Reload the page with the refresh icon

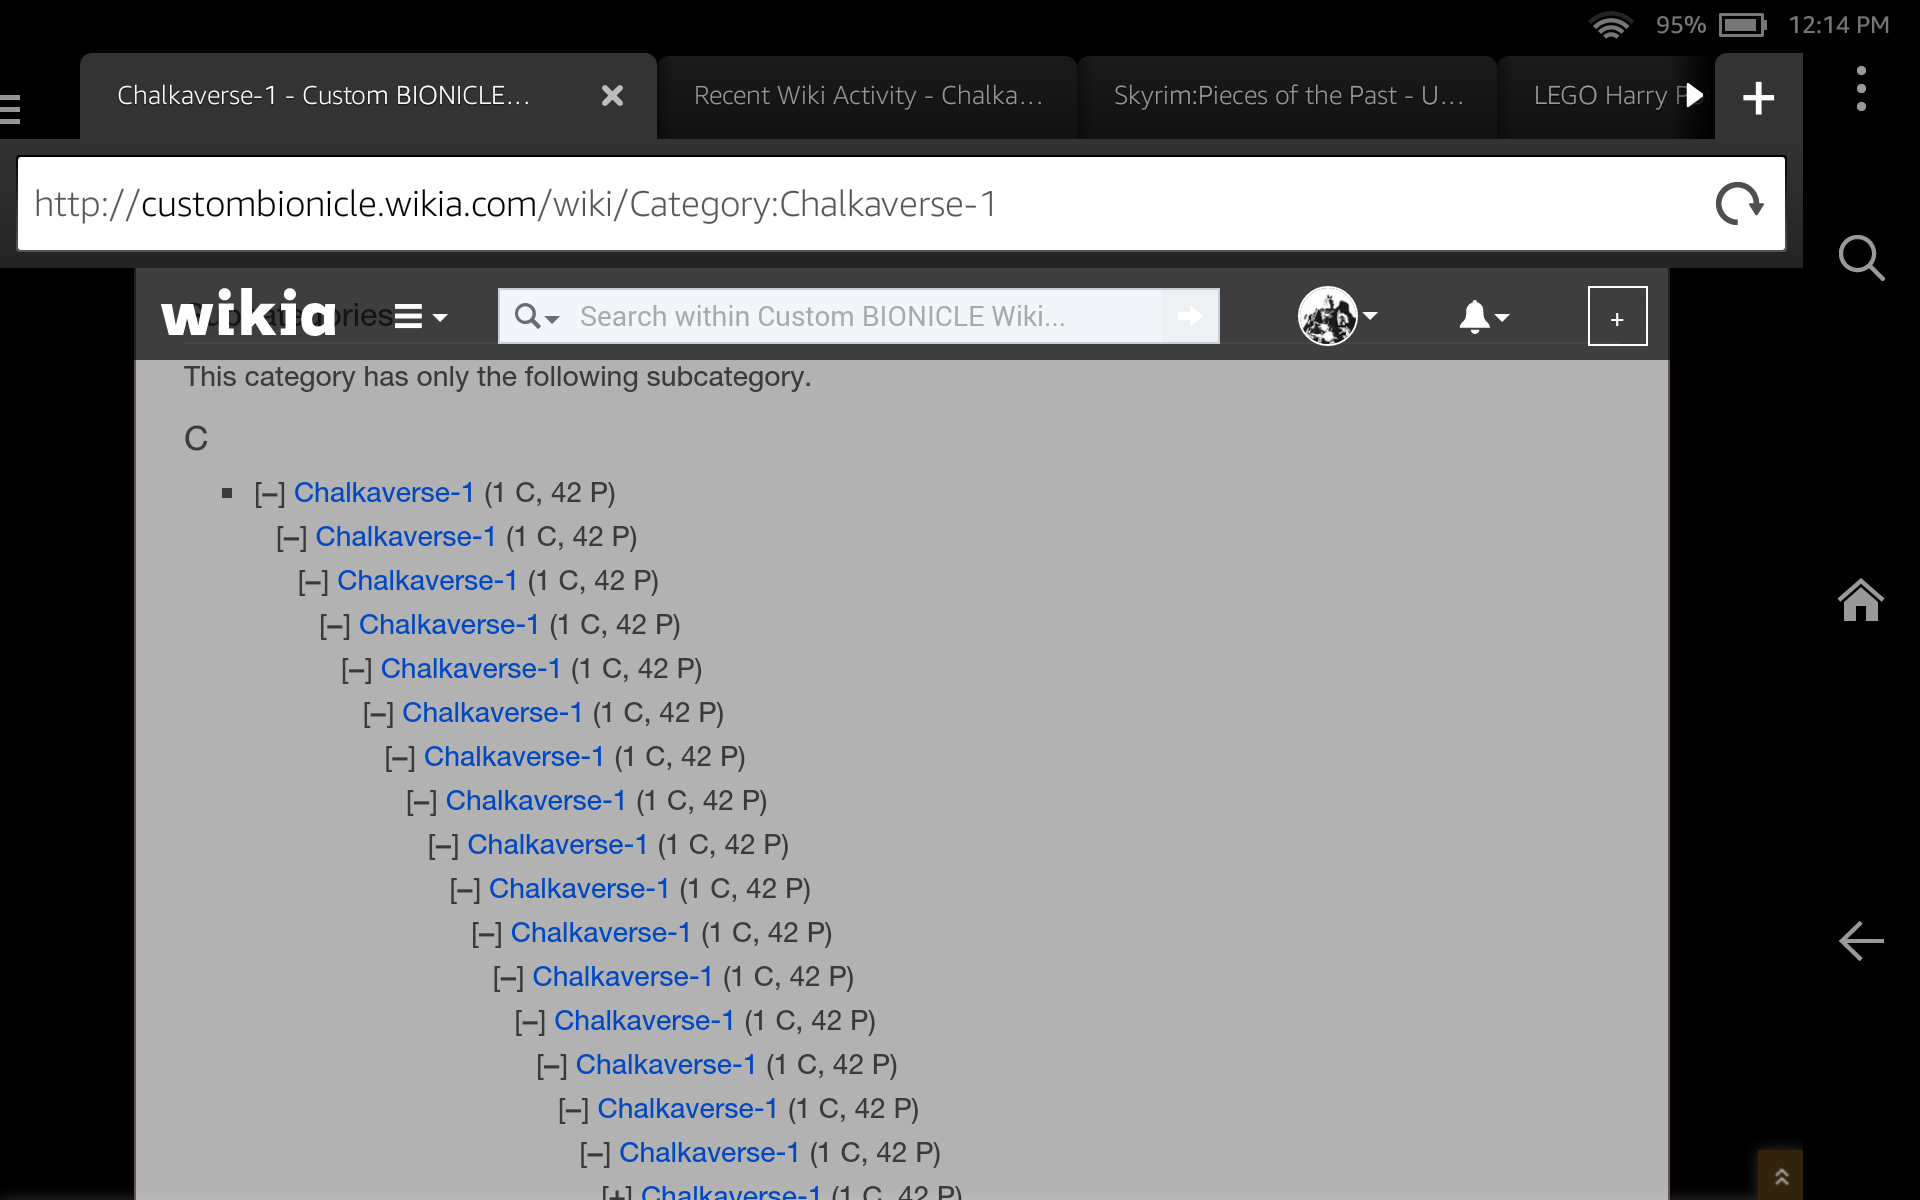tap(1738, 204)
